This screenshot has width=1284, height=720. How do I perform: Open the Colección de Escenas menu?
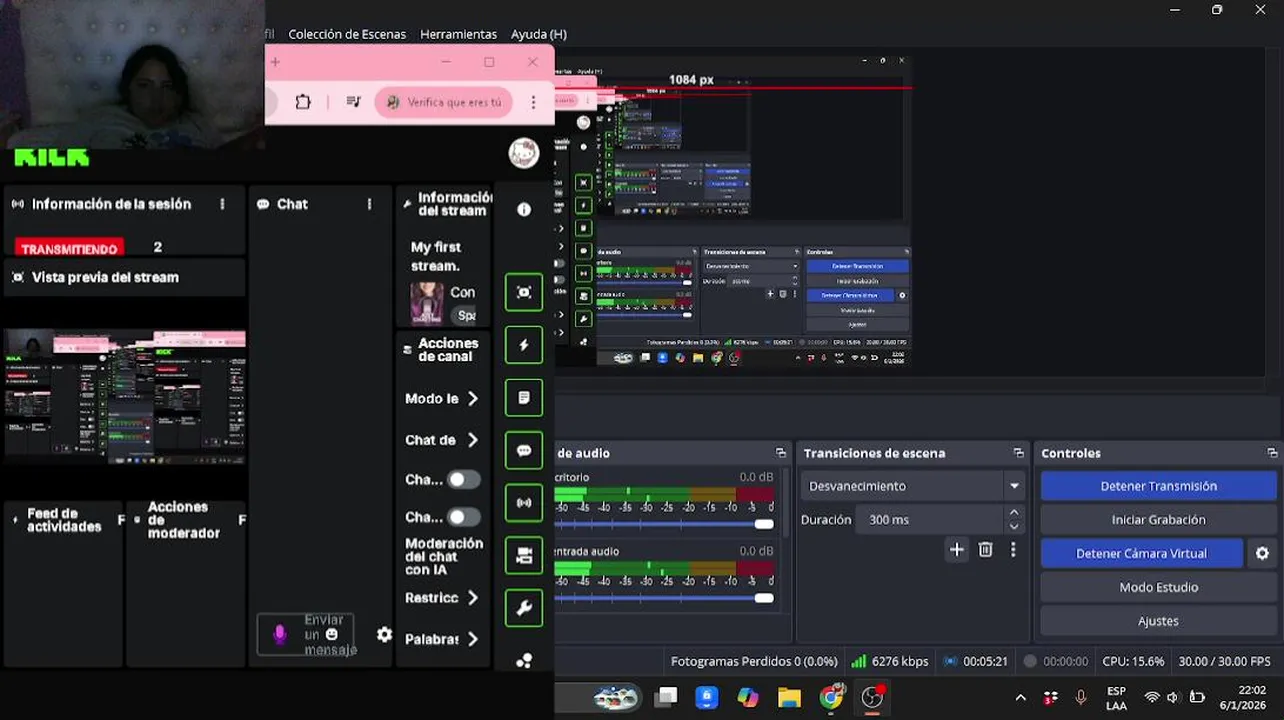[347, 34]
